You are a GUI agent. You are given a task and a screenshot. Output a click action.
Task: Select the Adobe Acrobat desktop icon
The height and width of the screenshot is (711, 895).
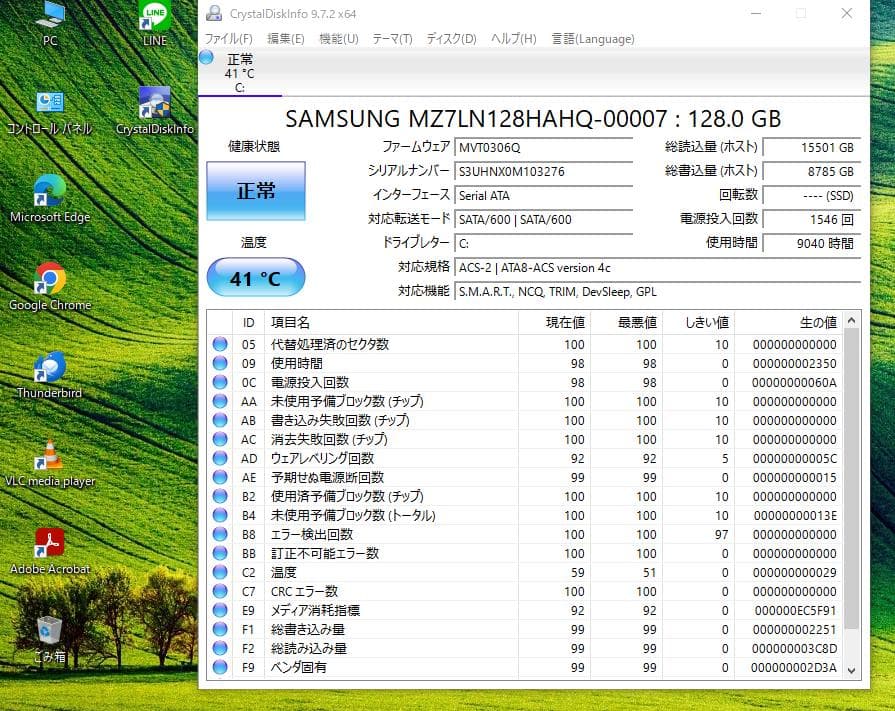(x=50, y=551)
